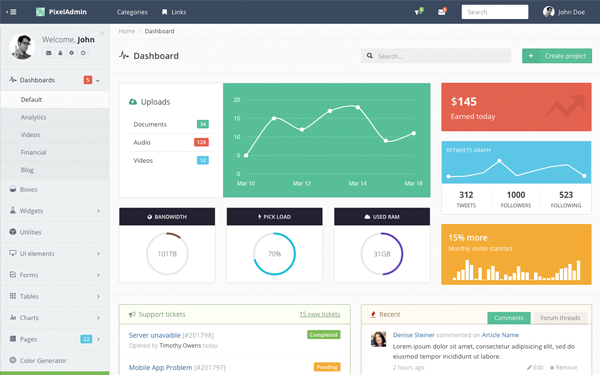Select the Financial sidebar item
Image resolution: width=600 pixels, height=375 pixels.
(55, 152)
